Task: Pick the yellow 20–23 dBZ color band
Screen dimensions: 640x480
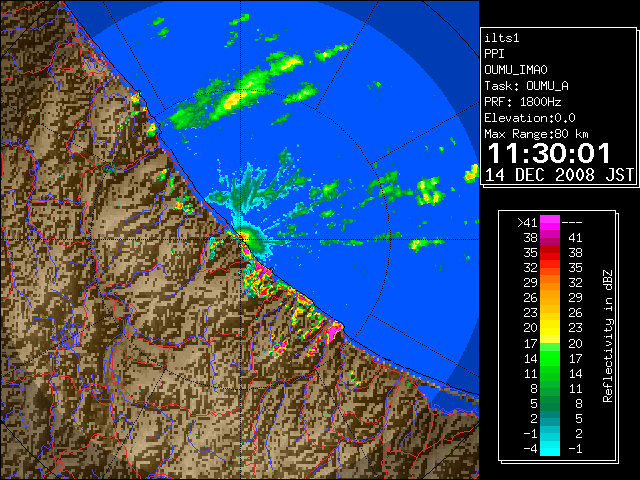Action: pos(550,328)
